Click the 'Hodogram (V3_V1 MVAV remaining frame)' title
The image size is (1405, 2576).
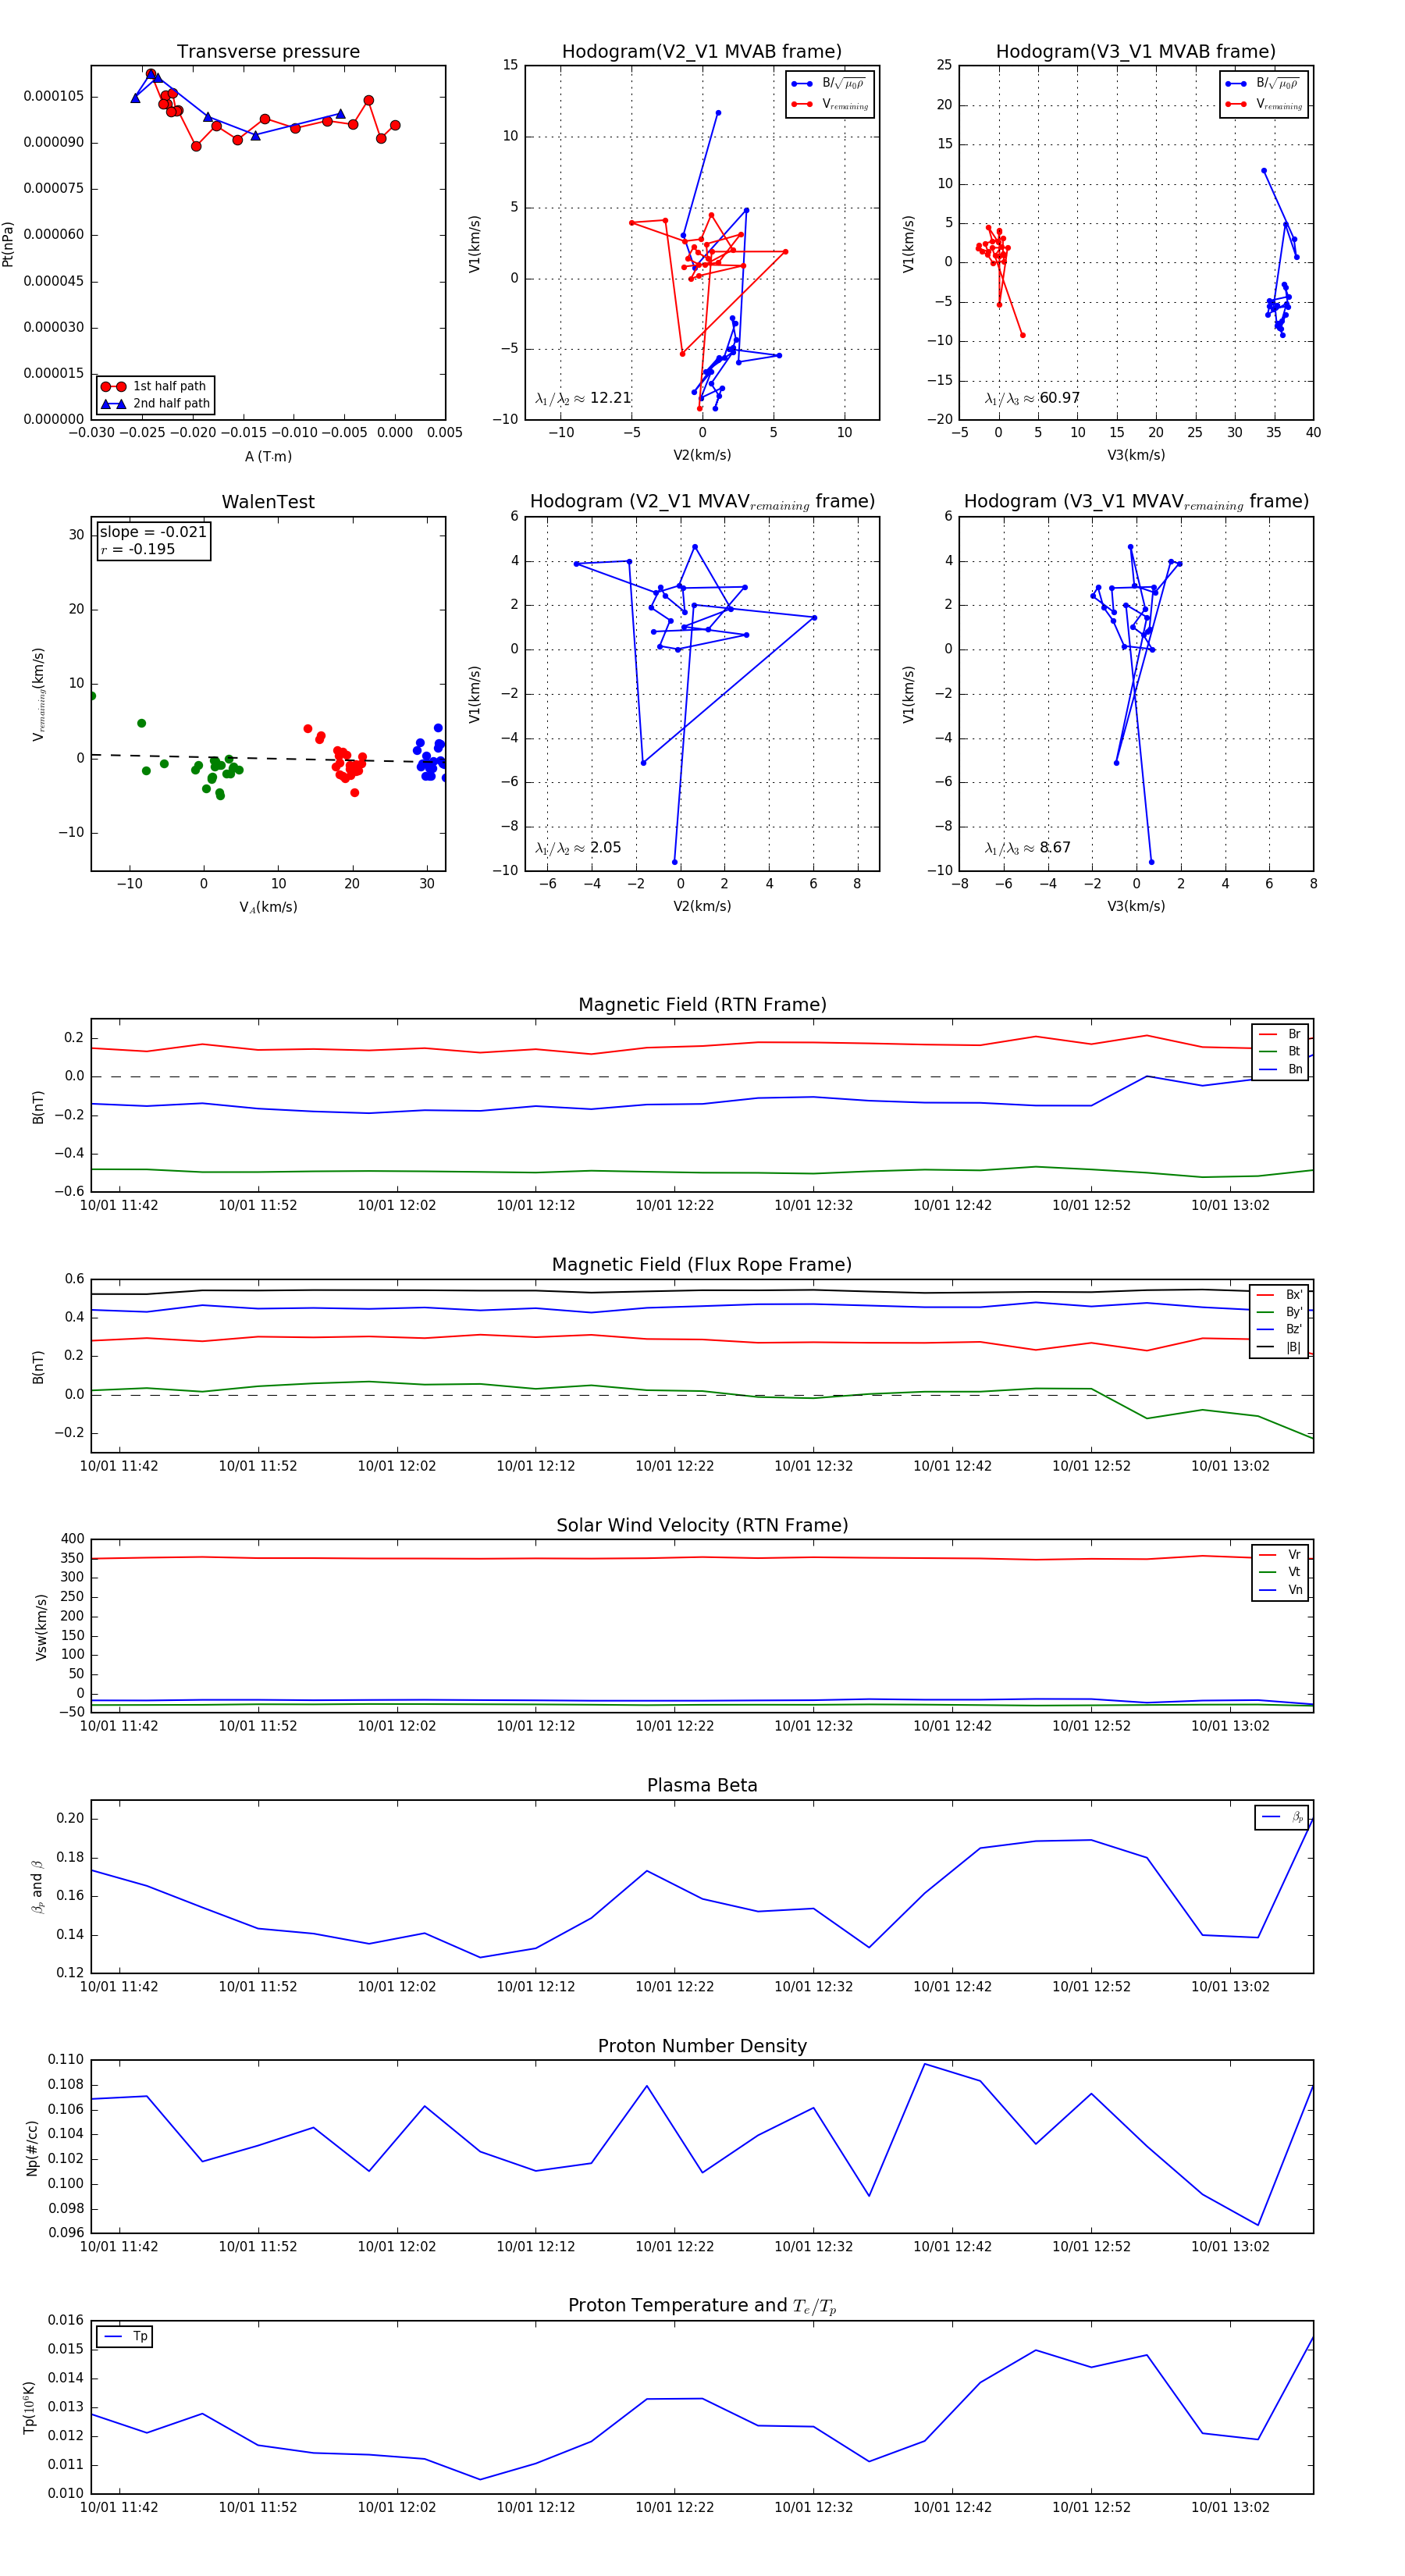click(1136, 502)
